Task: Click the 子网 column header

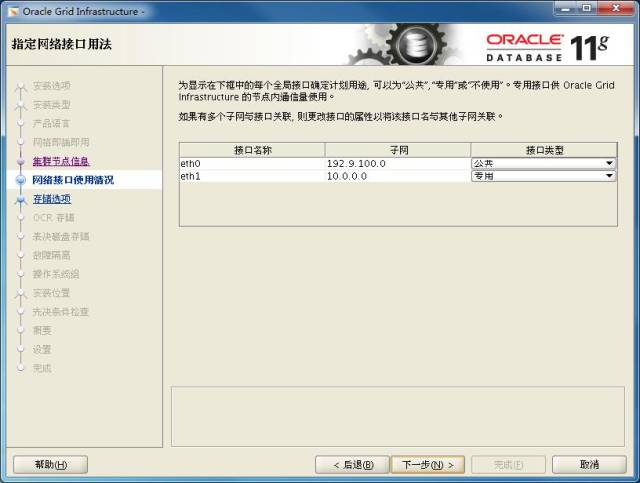Action: pyautogui.click(x=398, y=150)
